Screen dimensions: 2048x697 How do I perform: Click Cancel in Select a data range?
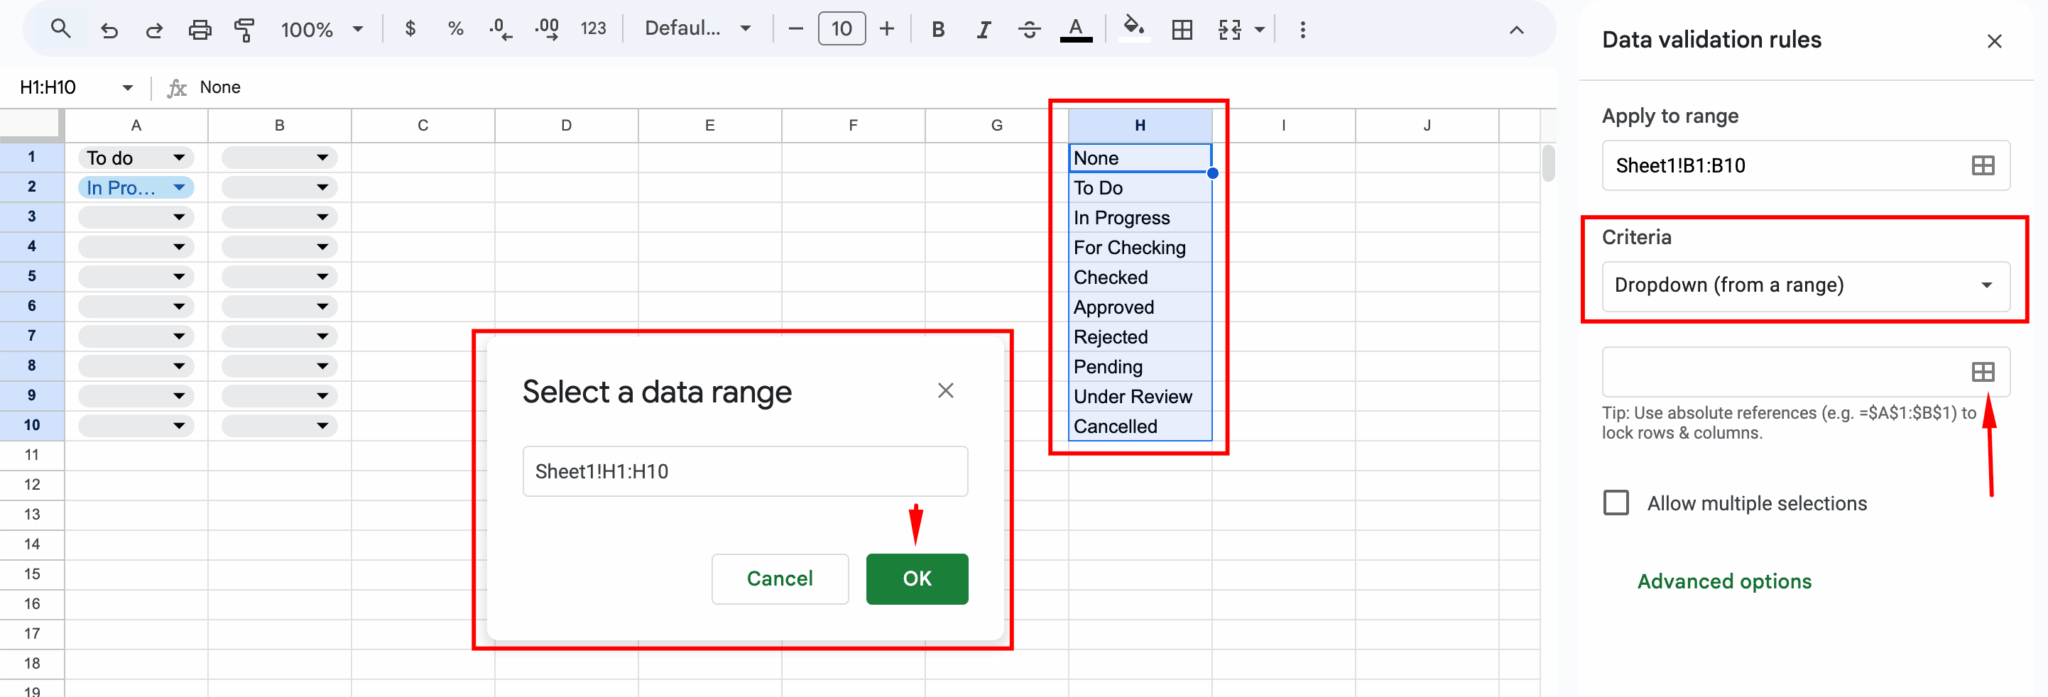pyautogui.click(x=780, y=579)
